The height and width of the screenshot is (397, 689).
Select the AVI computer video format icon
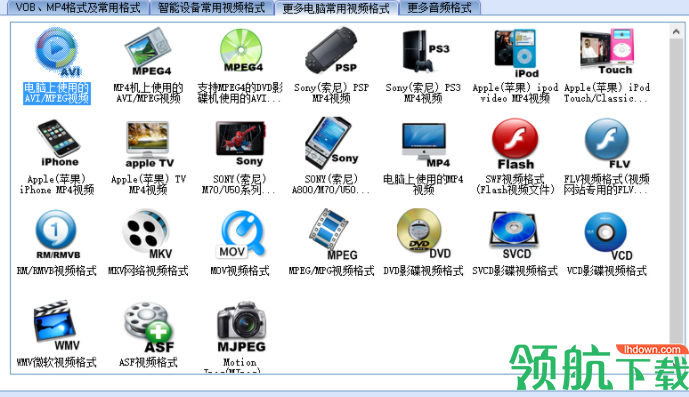58,52
